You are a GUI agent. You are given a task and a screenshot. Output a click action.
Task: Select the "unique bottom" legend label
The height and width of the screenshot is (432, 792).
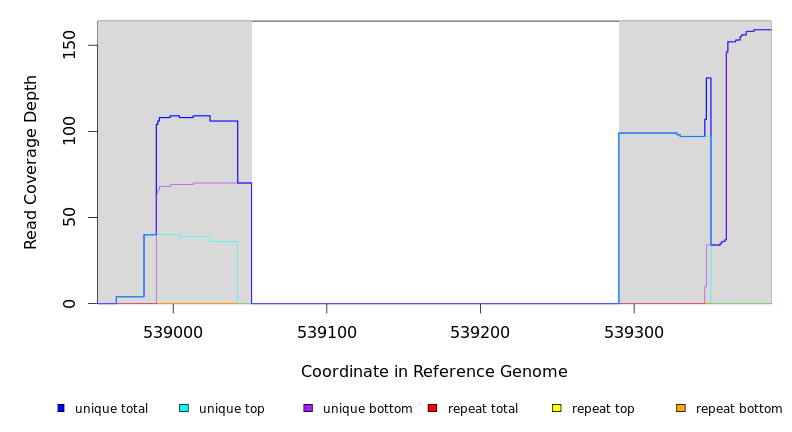click(x=367, y=409)
